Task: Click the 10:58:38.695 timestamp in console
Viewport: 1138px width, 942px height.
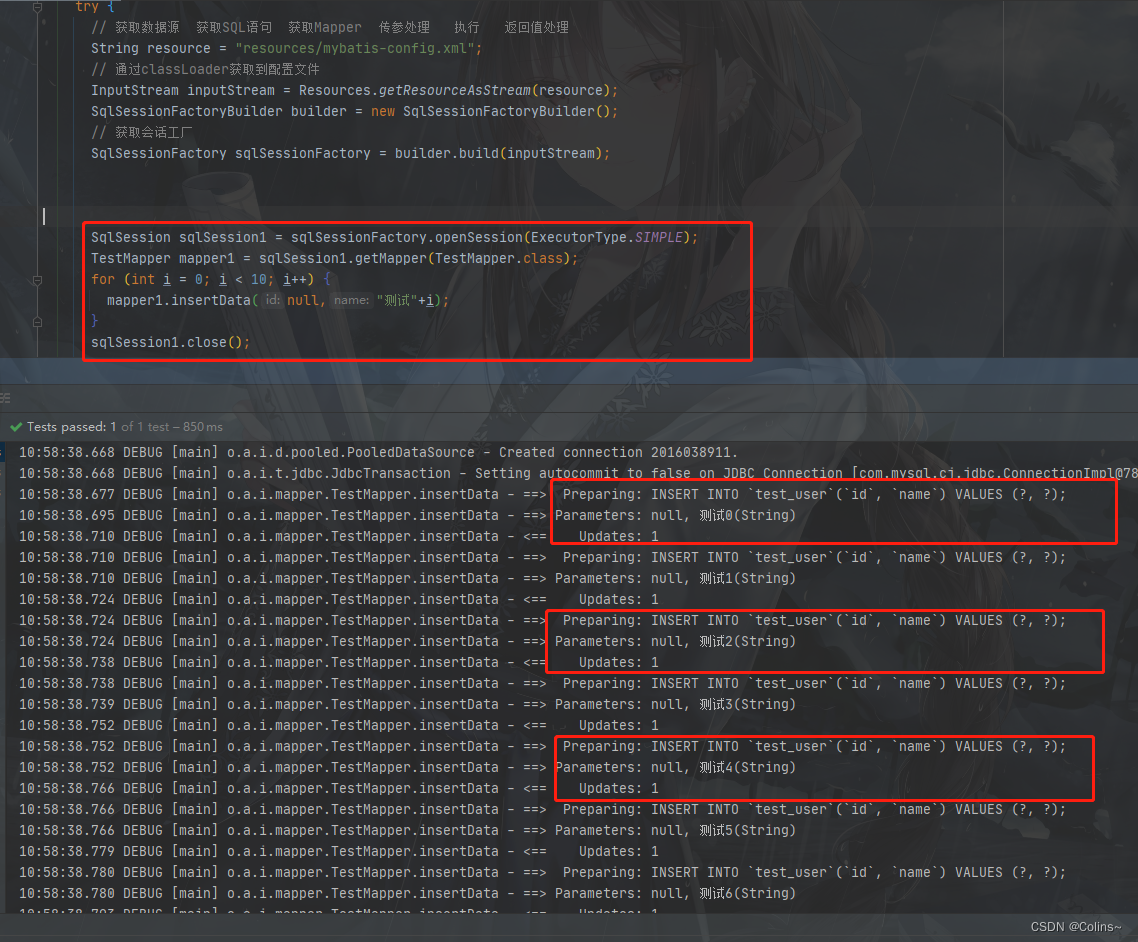Action: coord(67,516)
